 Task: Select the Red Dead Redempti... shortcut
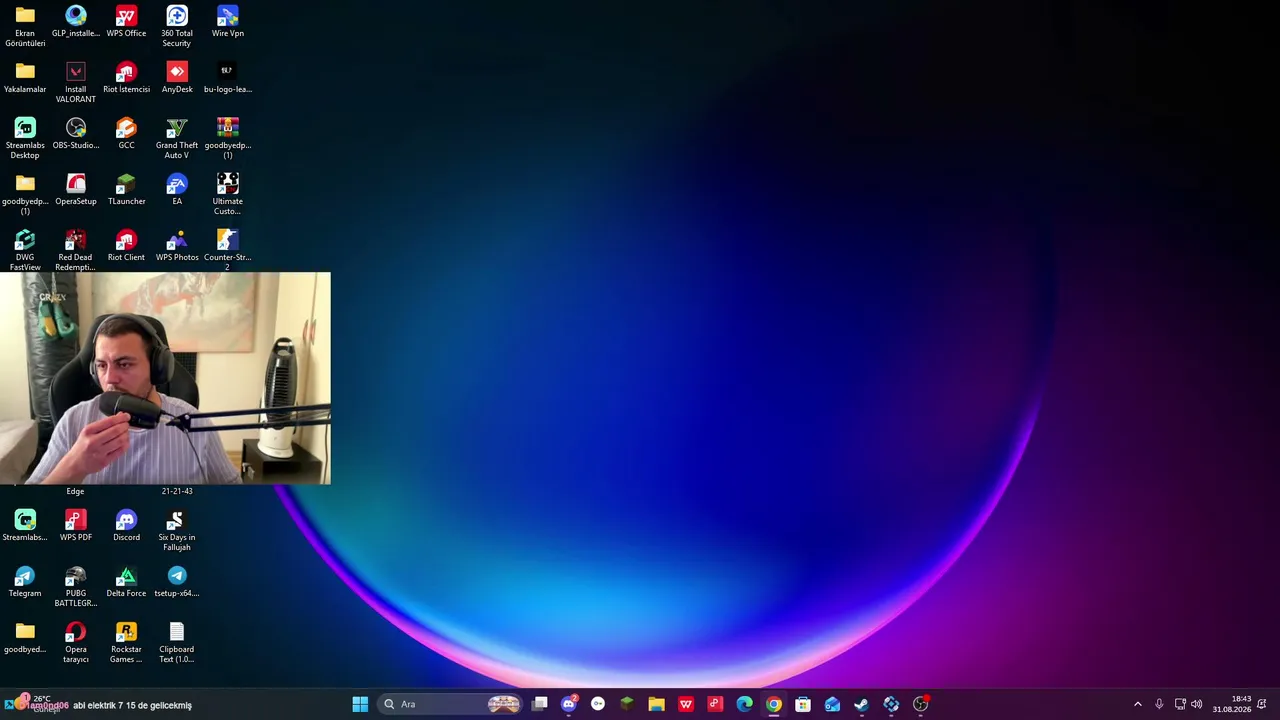pos(76,250)
